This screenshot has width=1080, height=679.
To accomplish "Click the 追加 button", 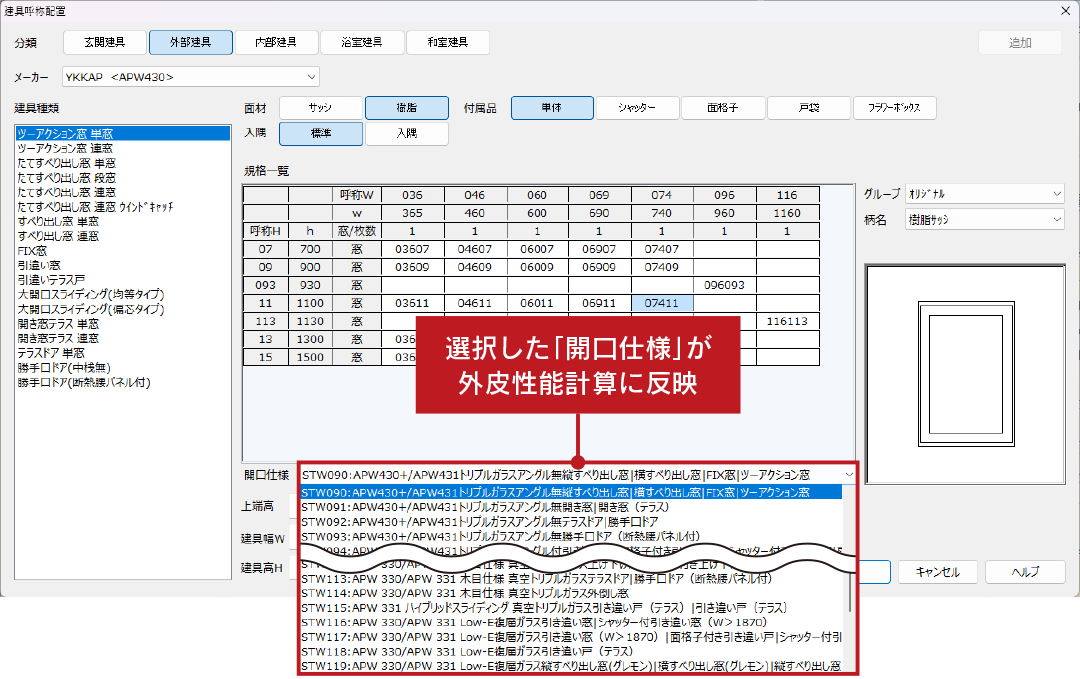I will click(x=1020, y=43).
